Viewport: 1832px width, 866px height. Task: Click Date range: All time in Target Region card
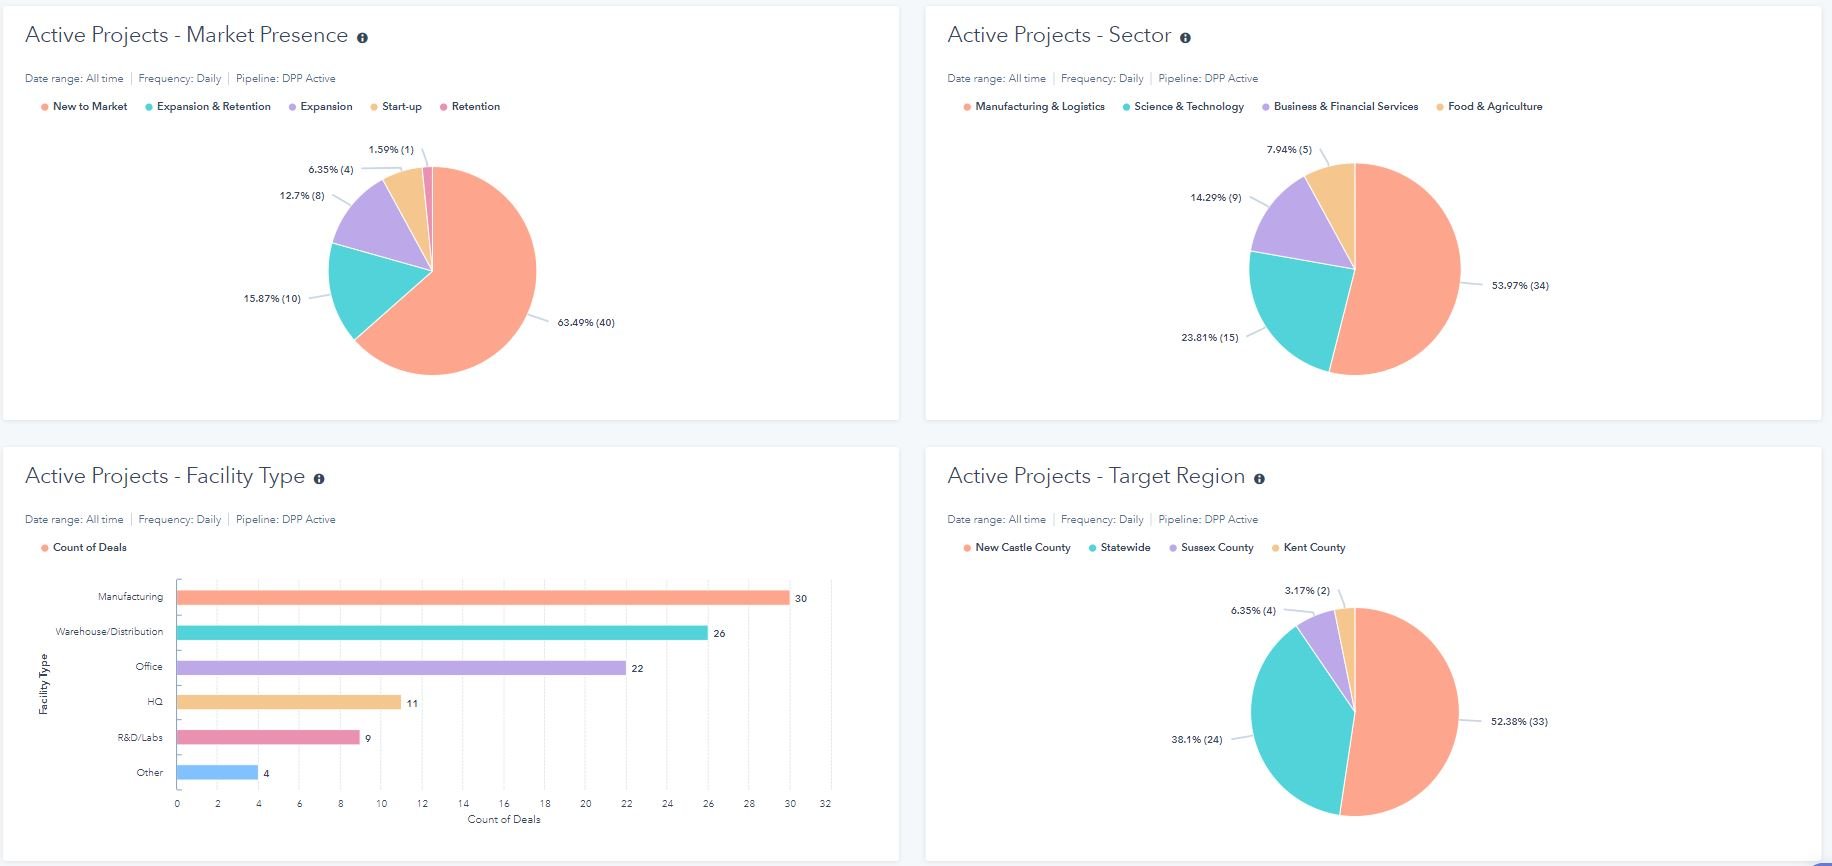point(996,520)
